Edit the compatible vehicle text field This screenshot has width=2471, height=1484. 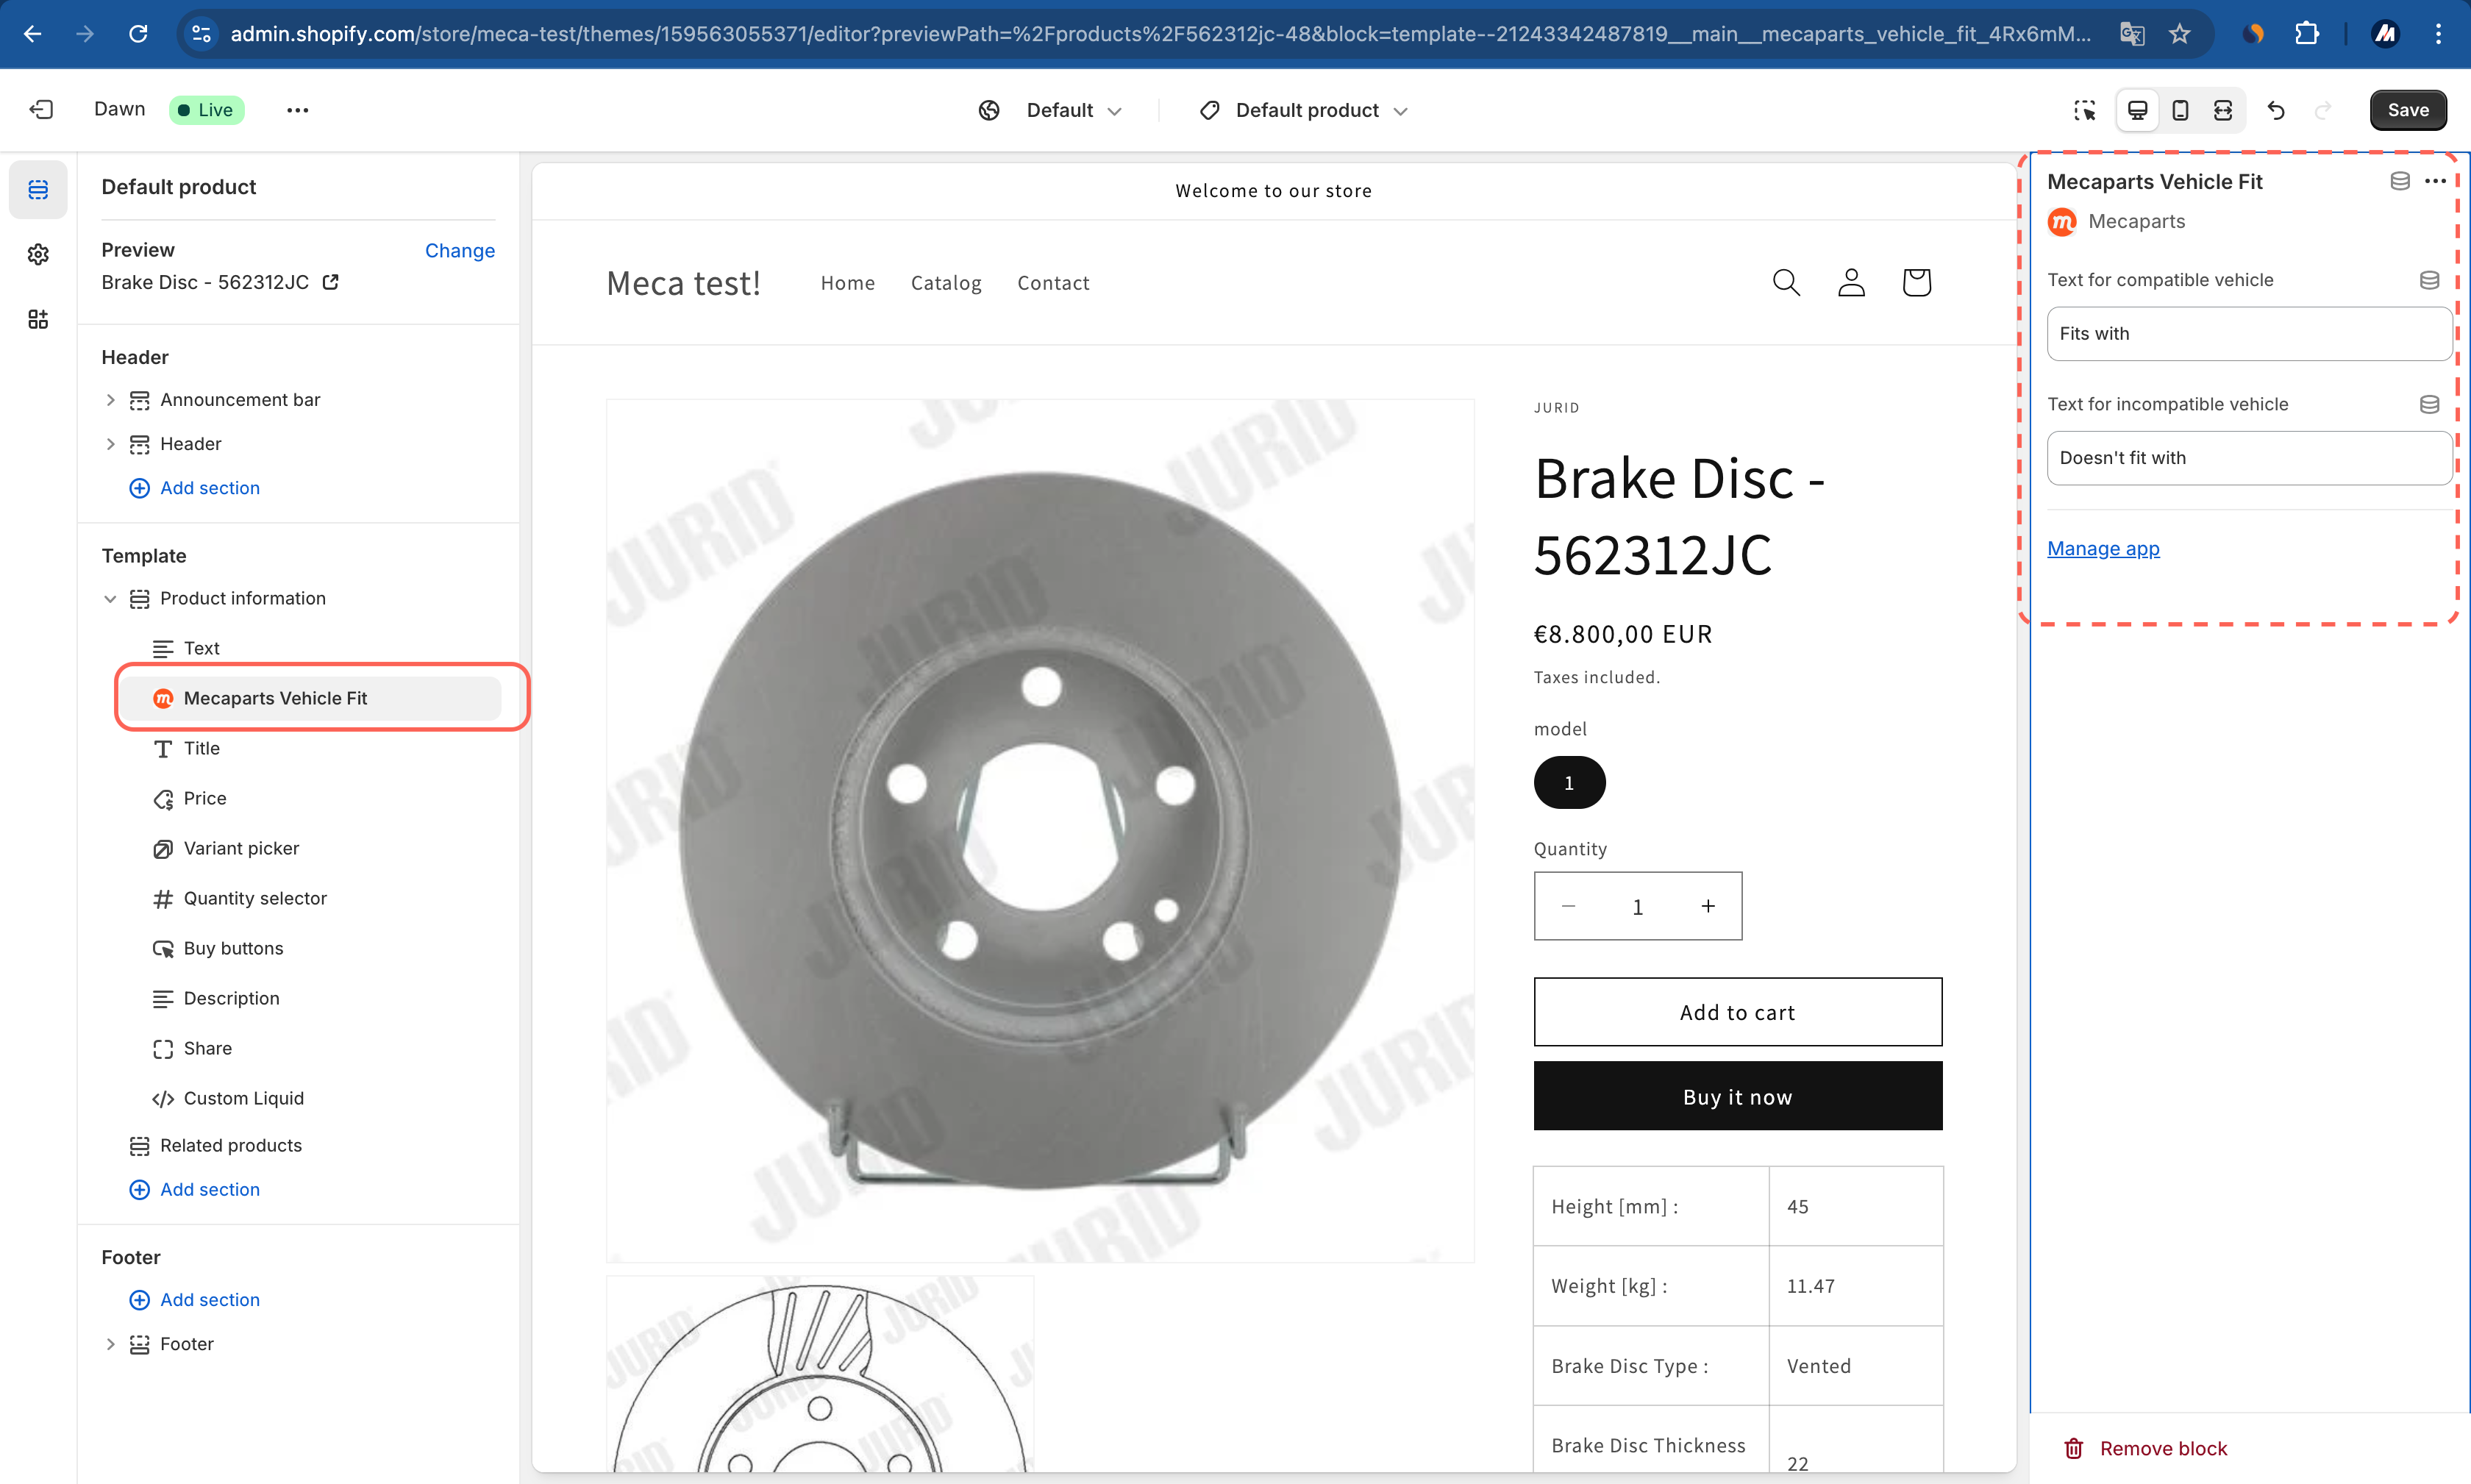click(x=2249, y=334)
